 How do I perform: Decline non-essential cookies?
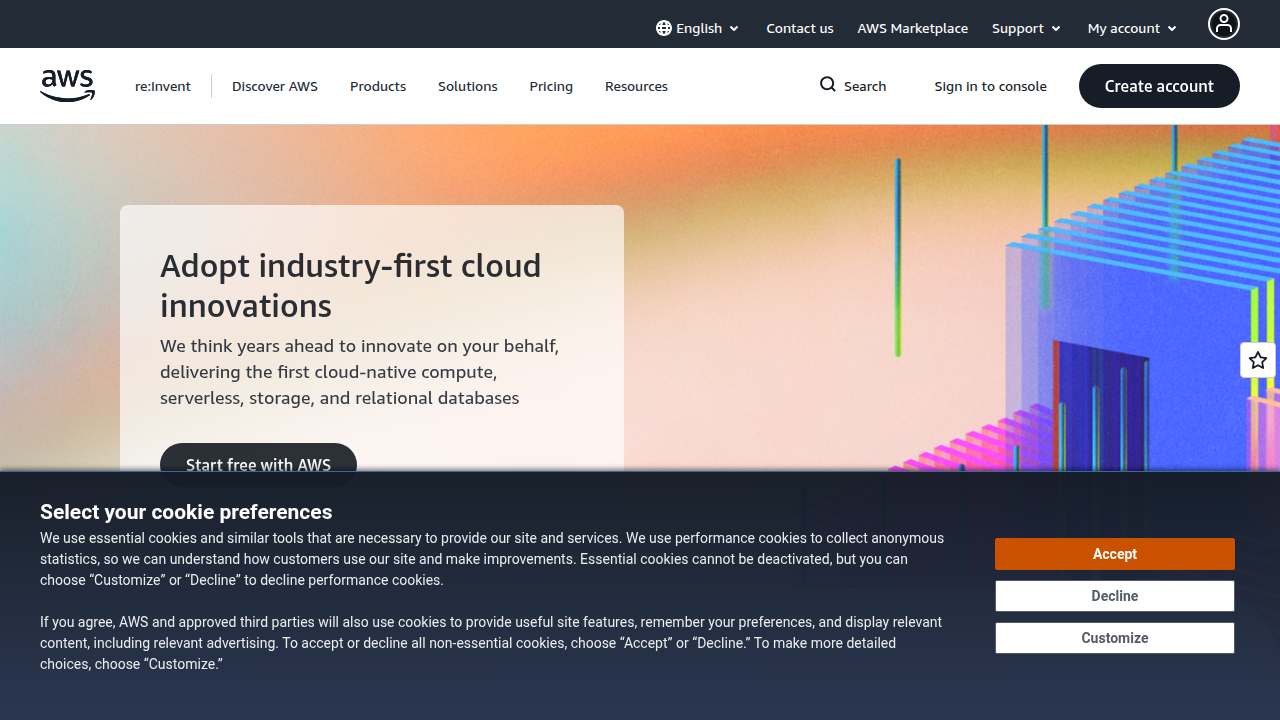coord(1115,596)
